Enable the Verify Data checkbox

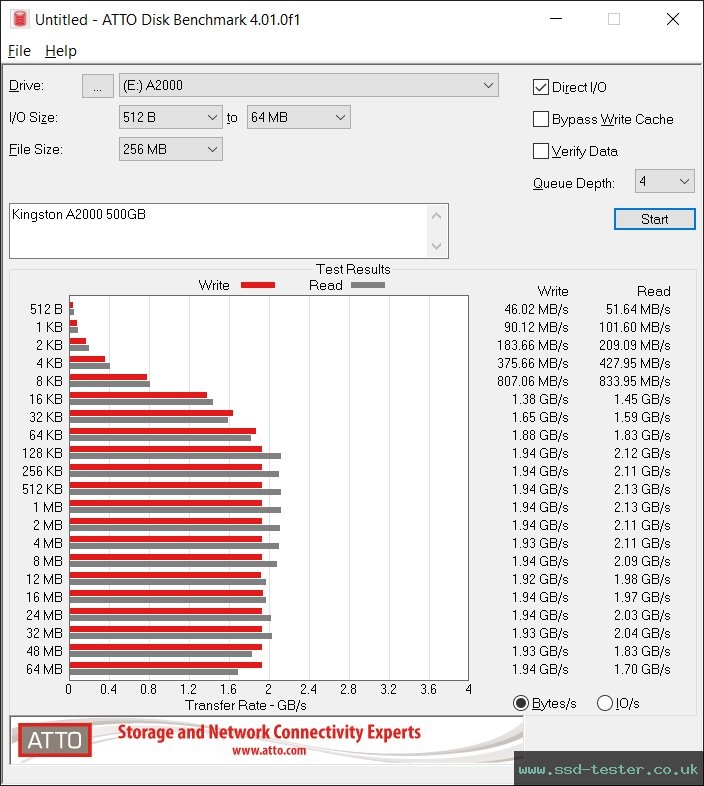(x=541, y=151)
